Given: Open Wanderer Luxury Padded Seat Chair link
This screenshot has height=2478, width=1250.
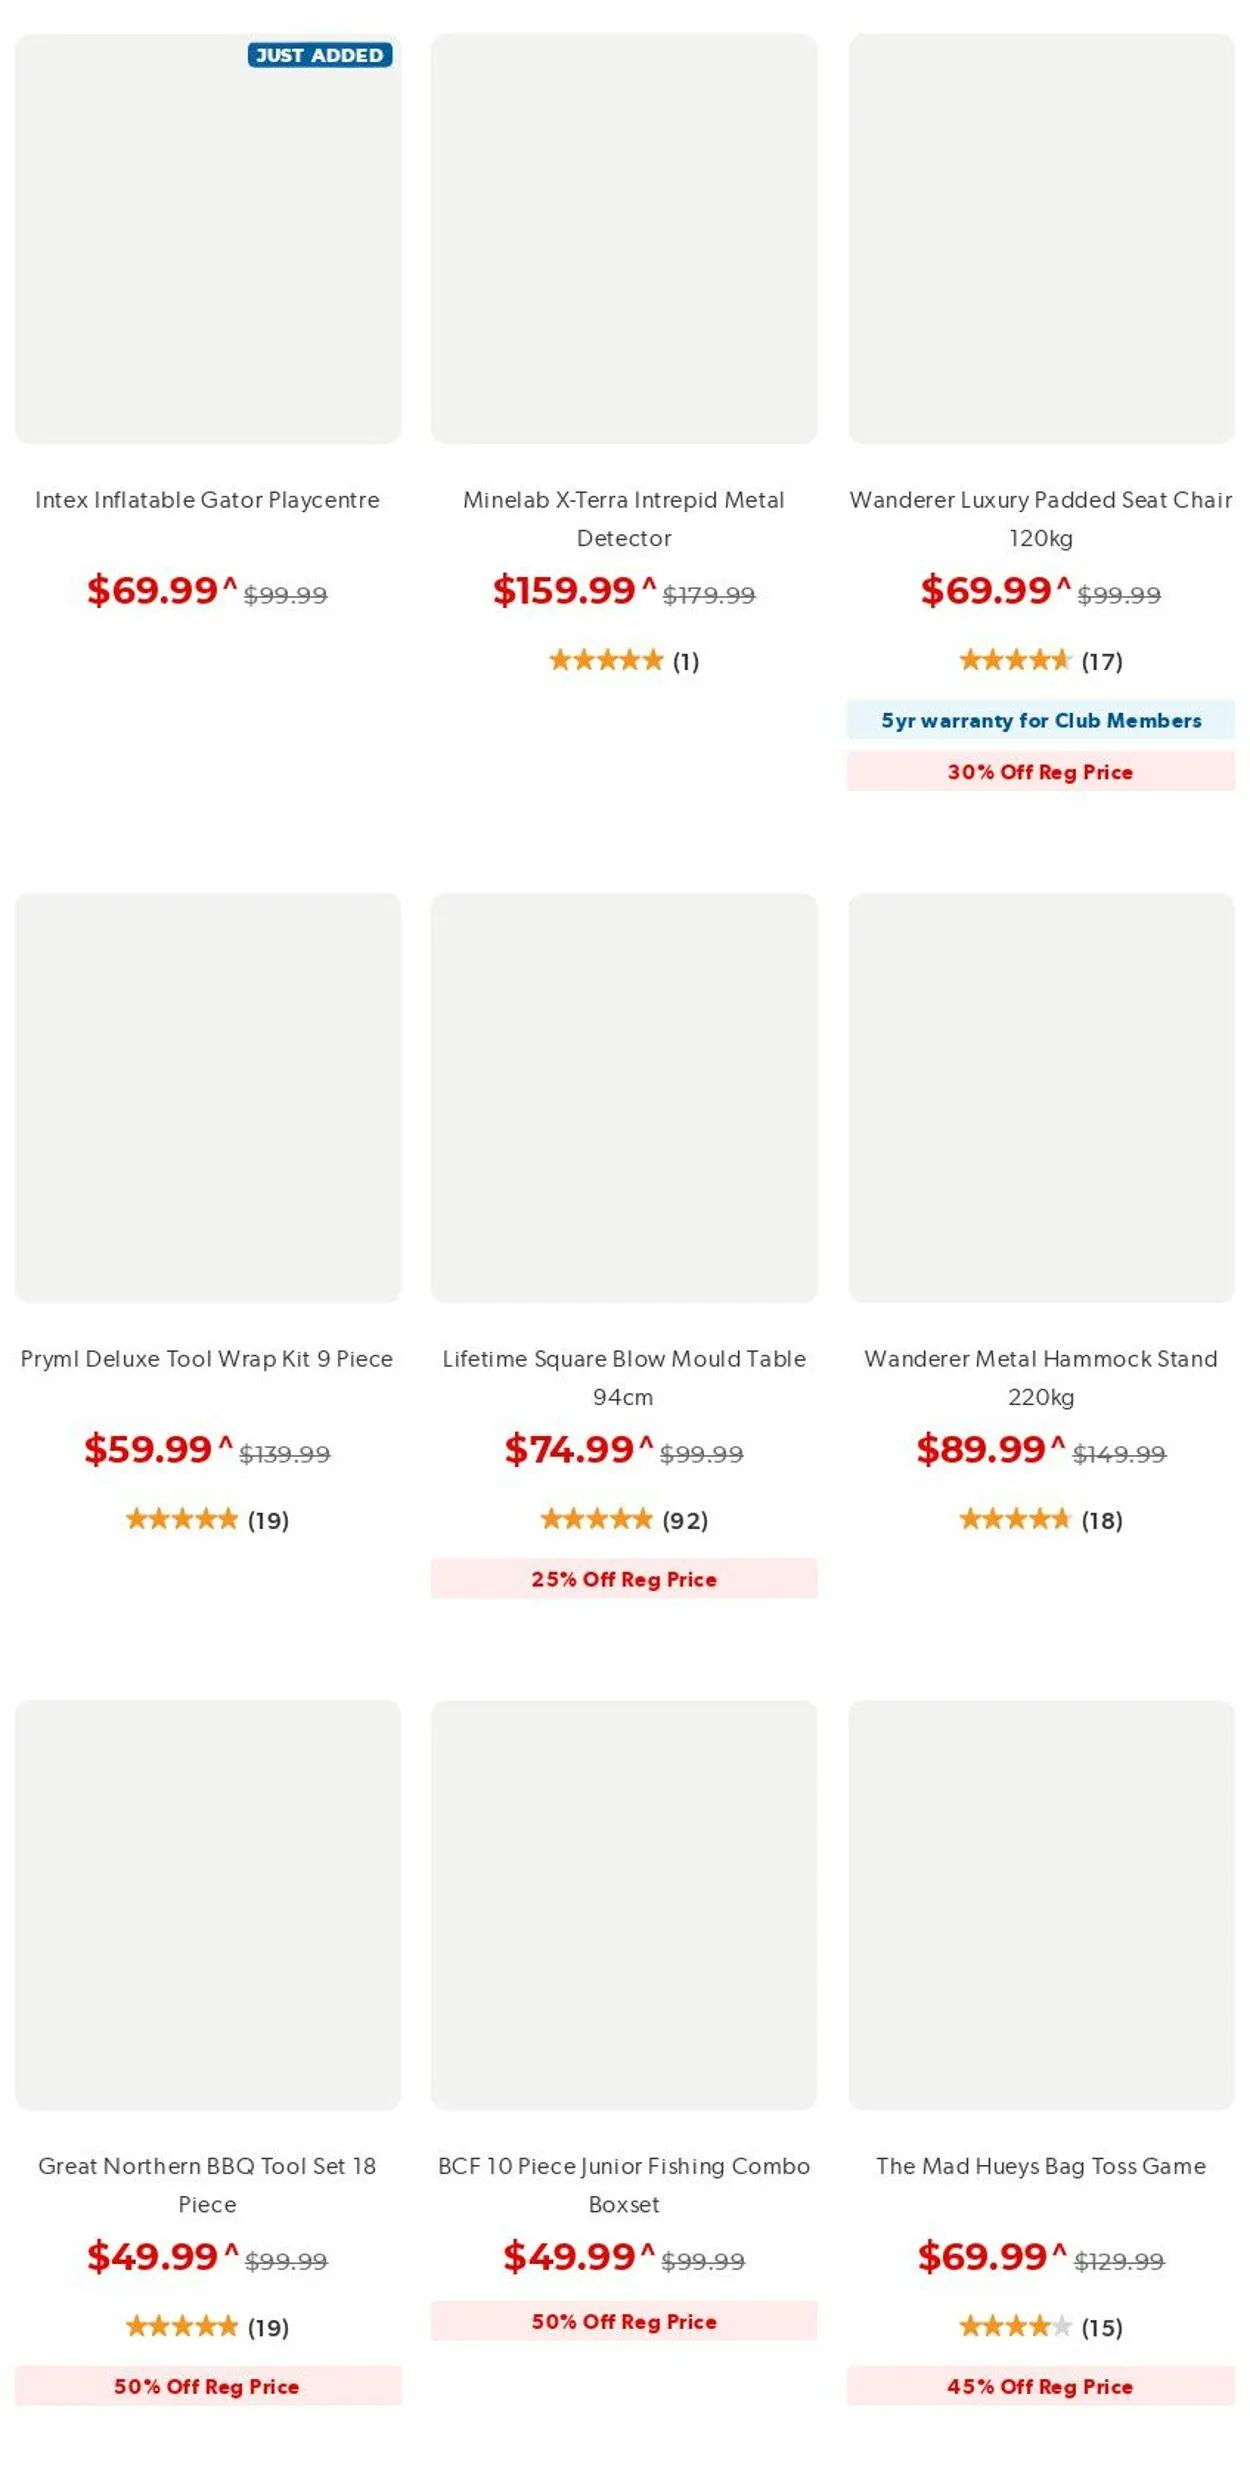Looking at the screenshot, I should [x=1040, y=518].
